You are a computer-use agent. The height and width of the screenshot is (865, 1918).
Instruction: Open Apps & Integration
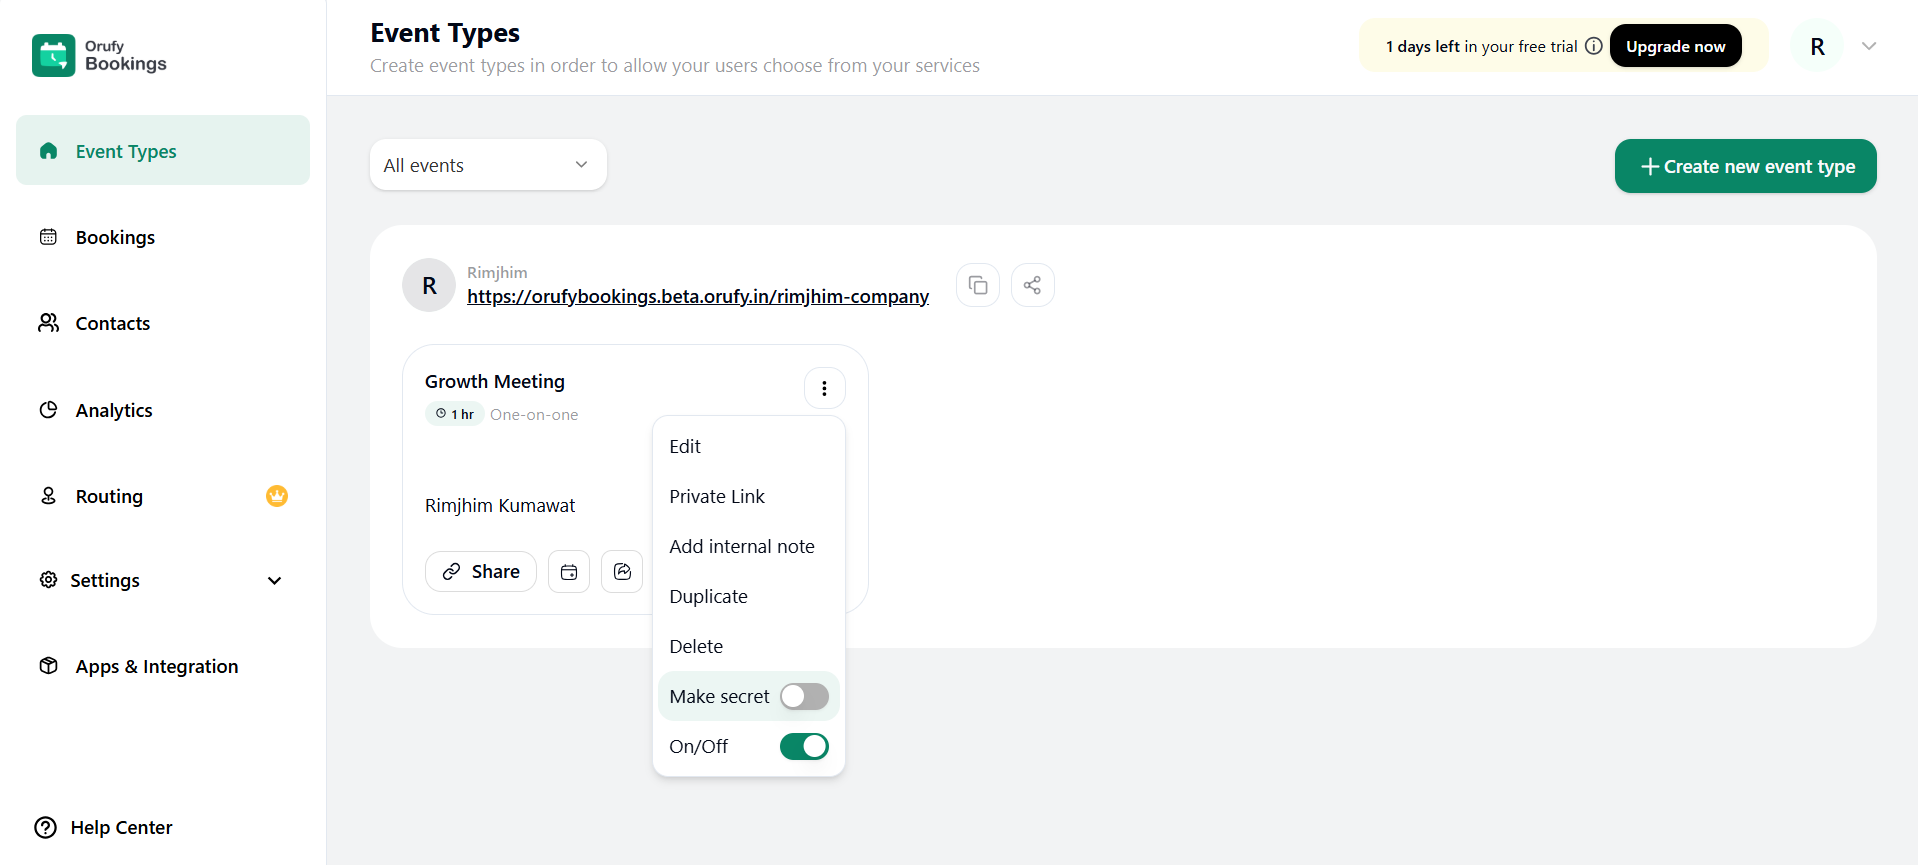pyautogui.click(x=157, y=666)
